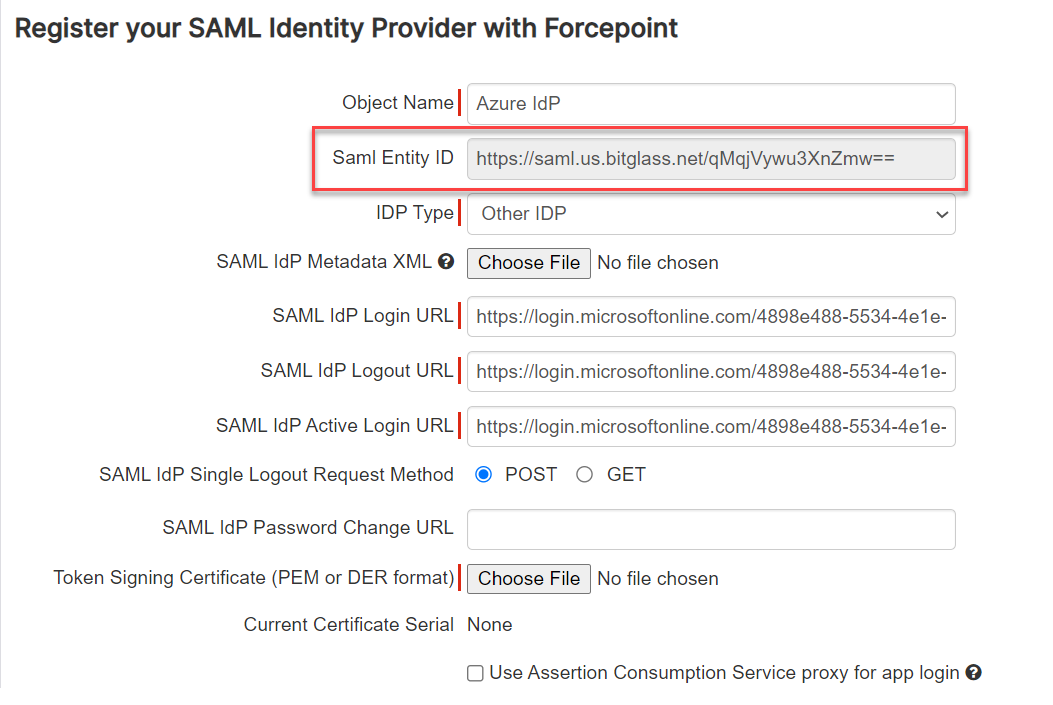1053x705 pixels.
Task: Choose File for Token Signing Certificate
Action: tap(528, 578)
